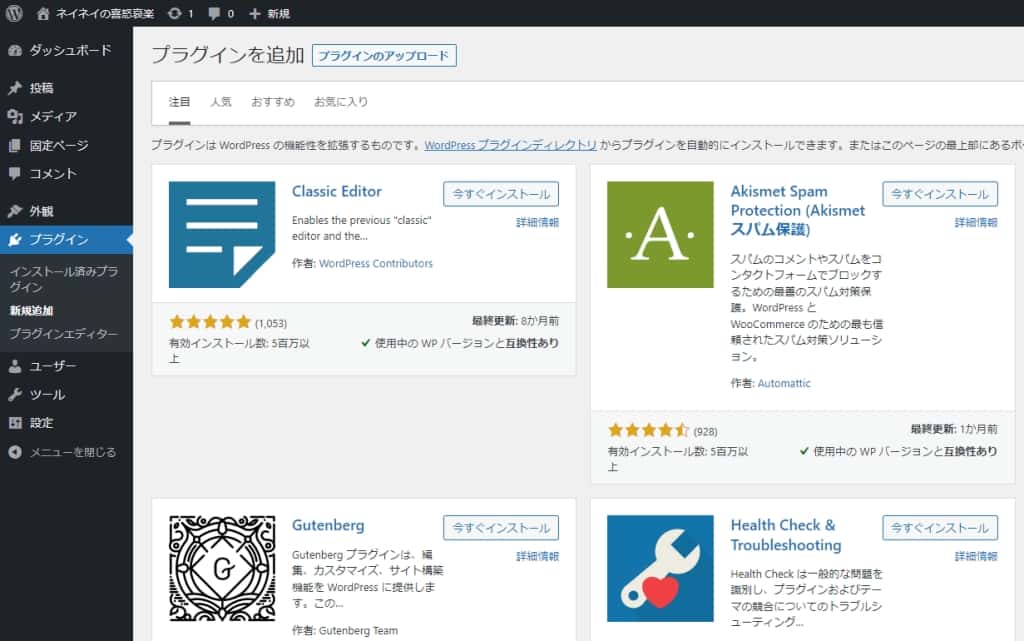Image resolution: width=1024 pixels, height=641 pixels.
Task: Click the Akismet Spam Protection title link
Action: tap(798, 210)
